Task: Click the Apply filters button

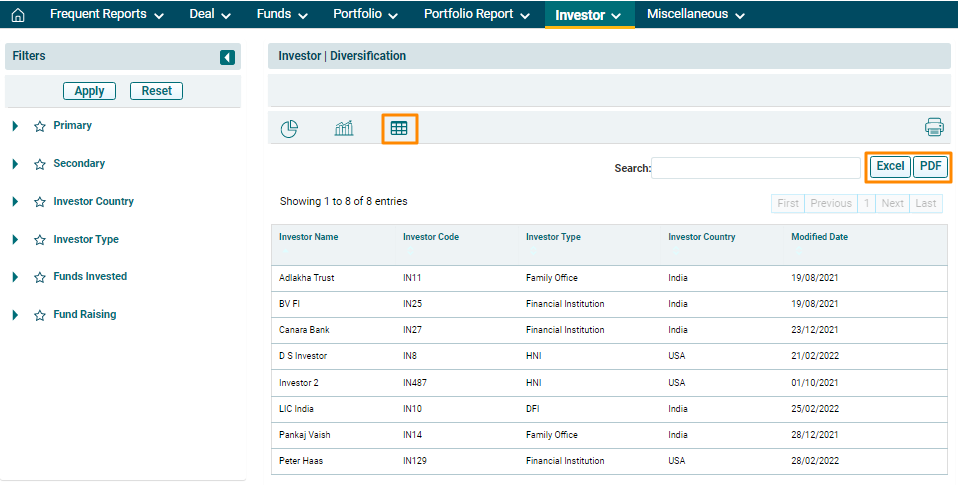Action: tap(89, 91)
